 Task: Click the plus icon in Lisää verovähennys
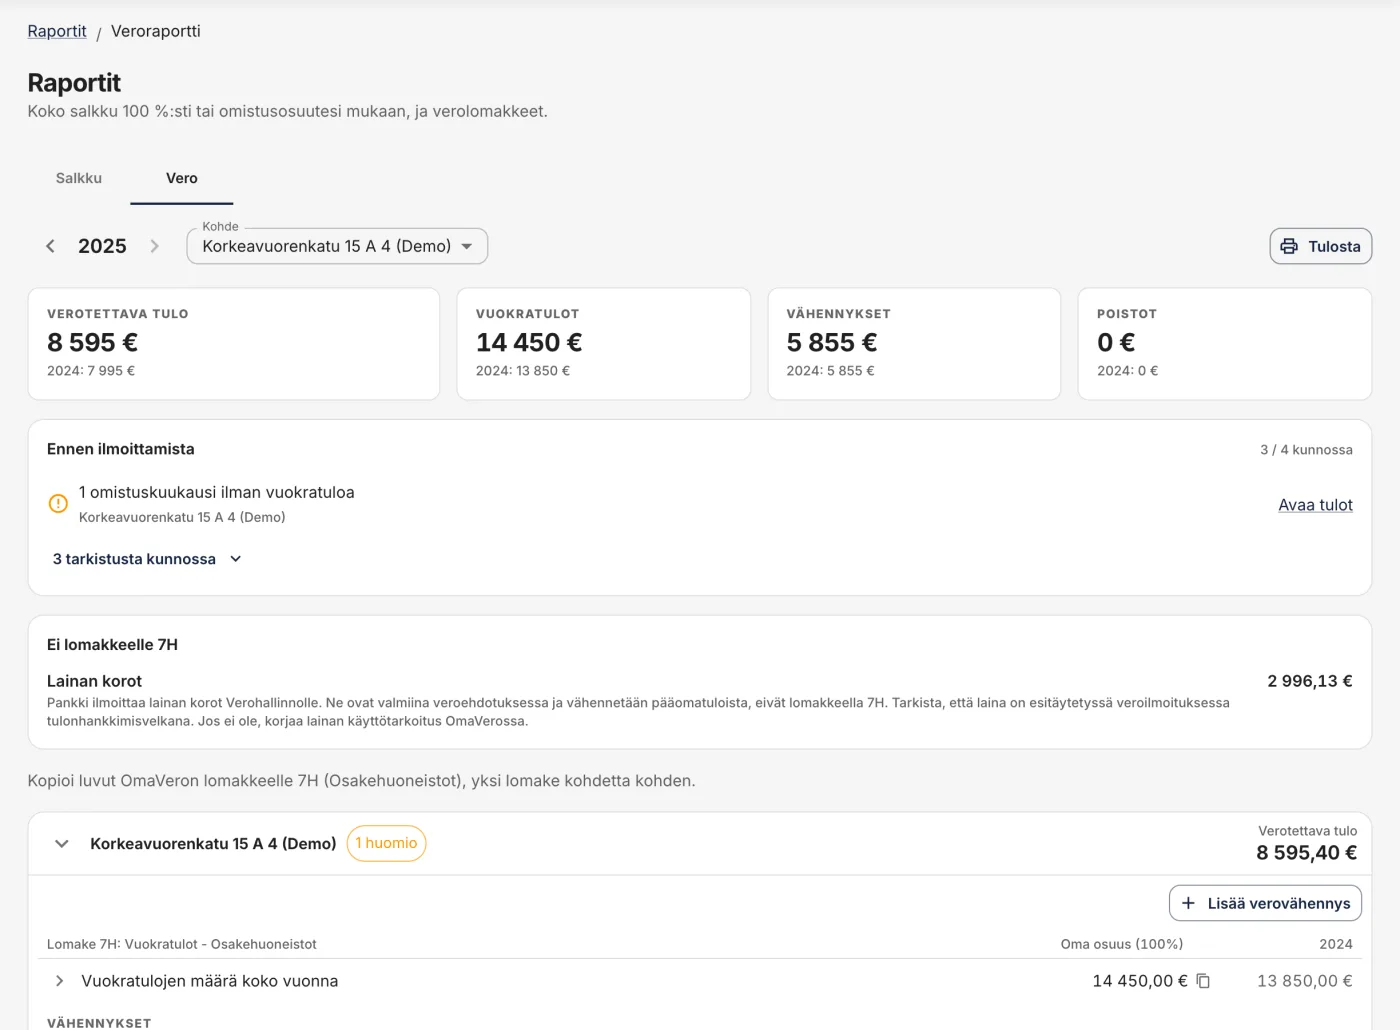click(1188, 903)
